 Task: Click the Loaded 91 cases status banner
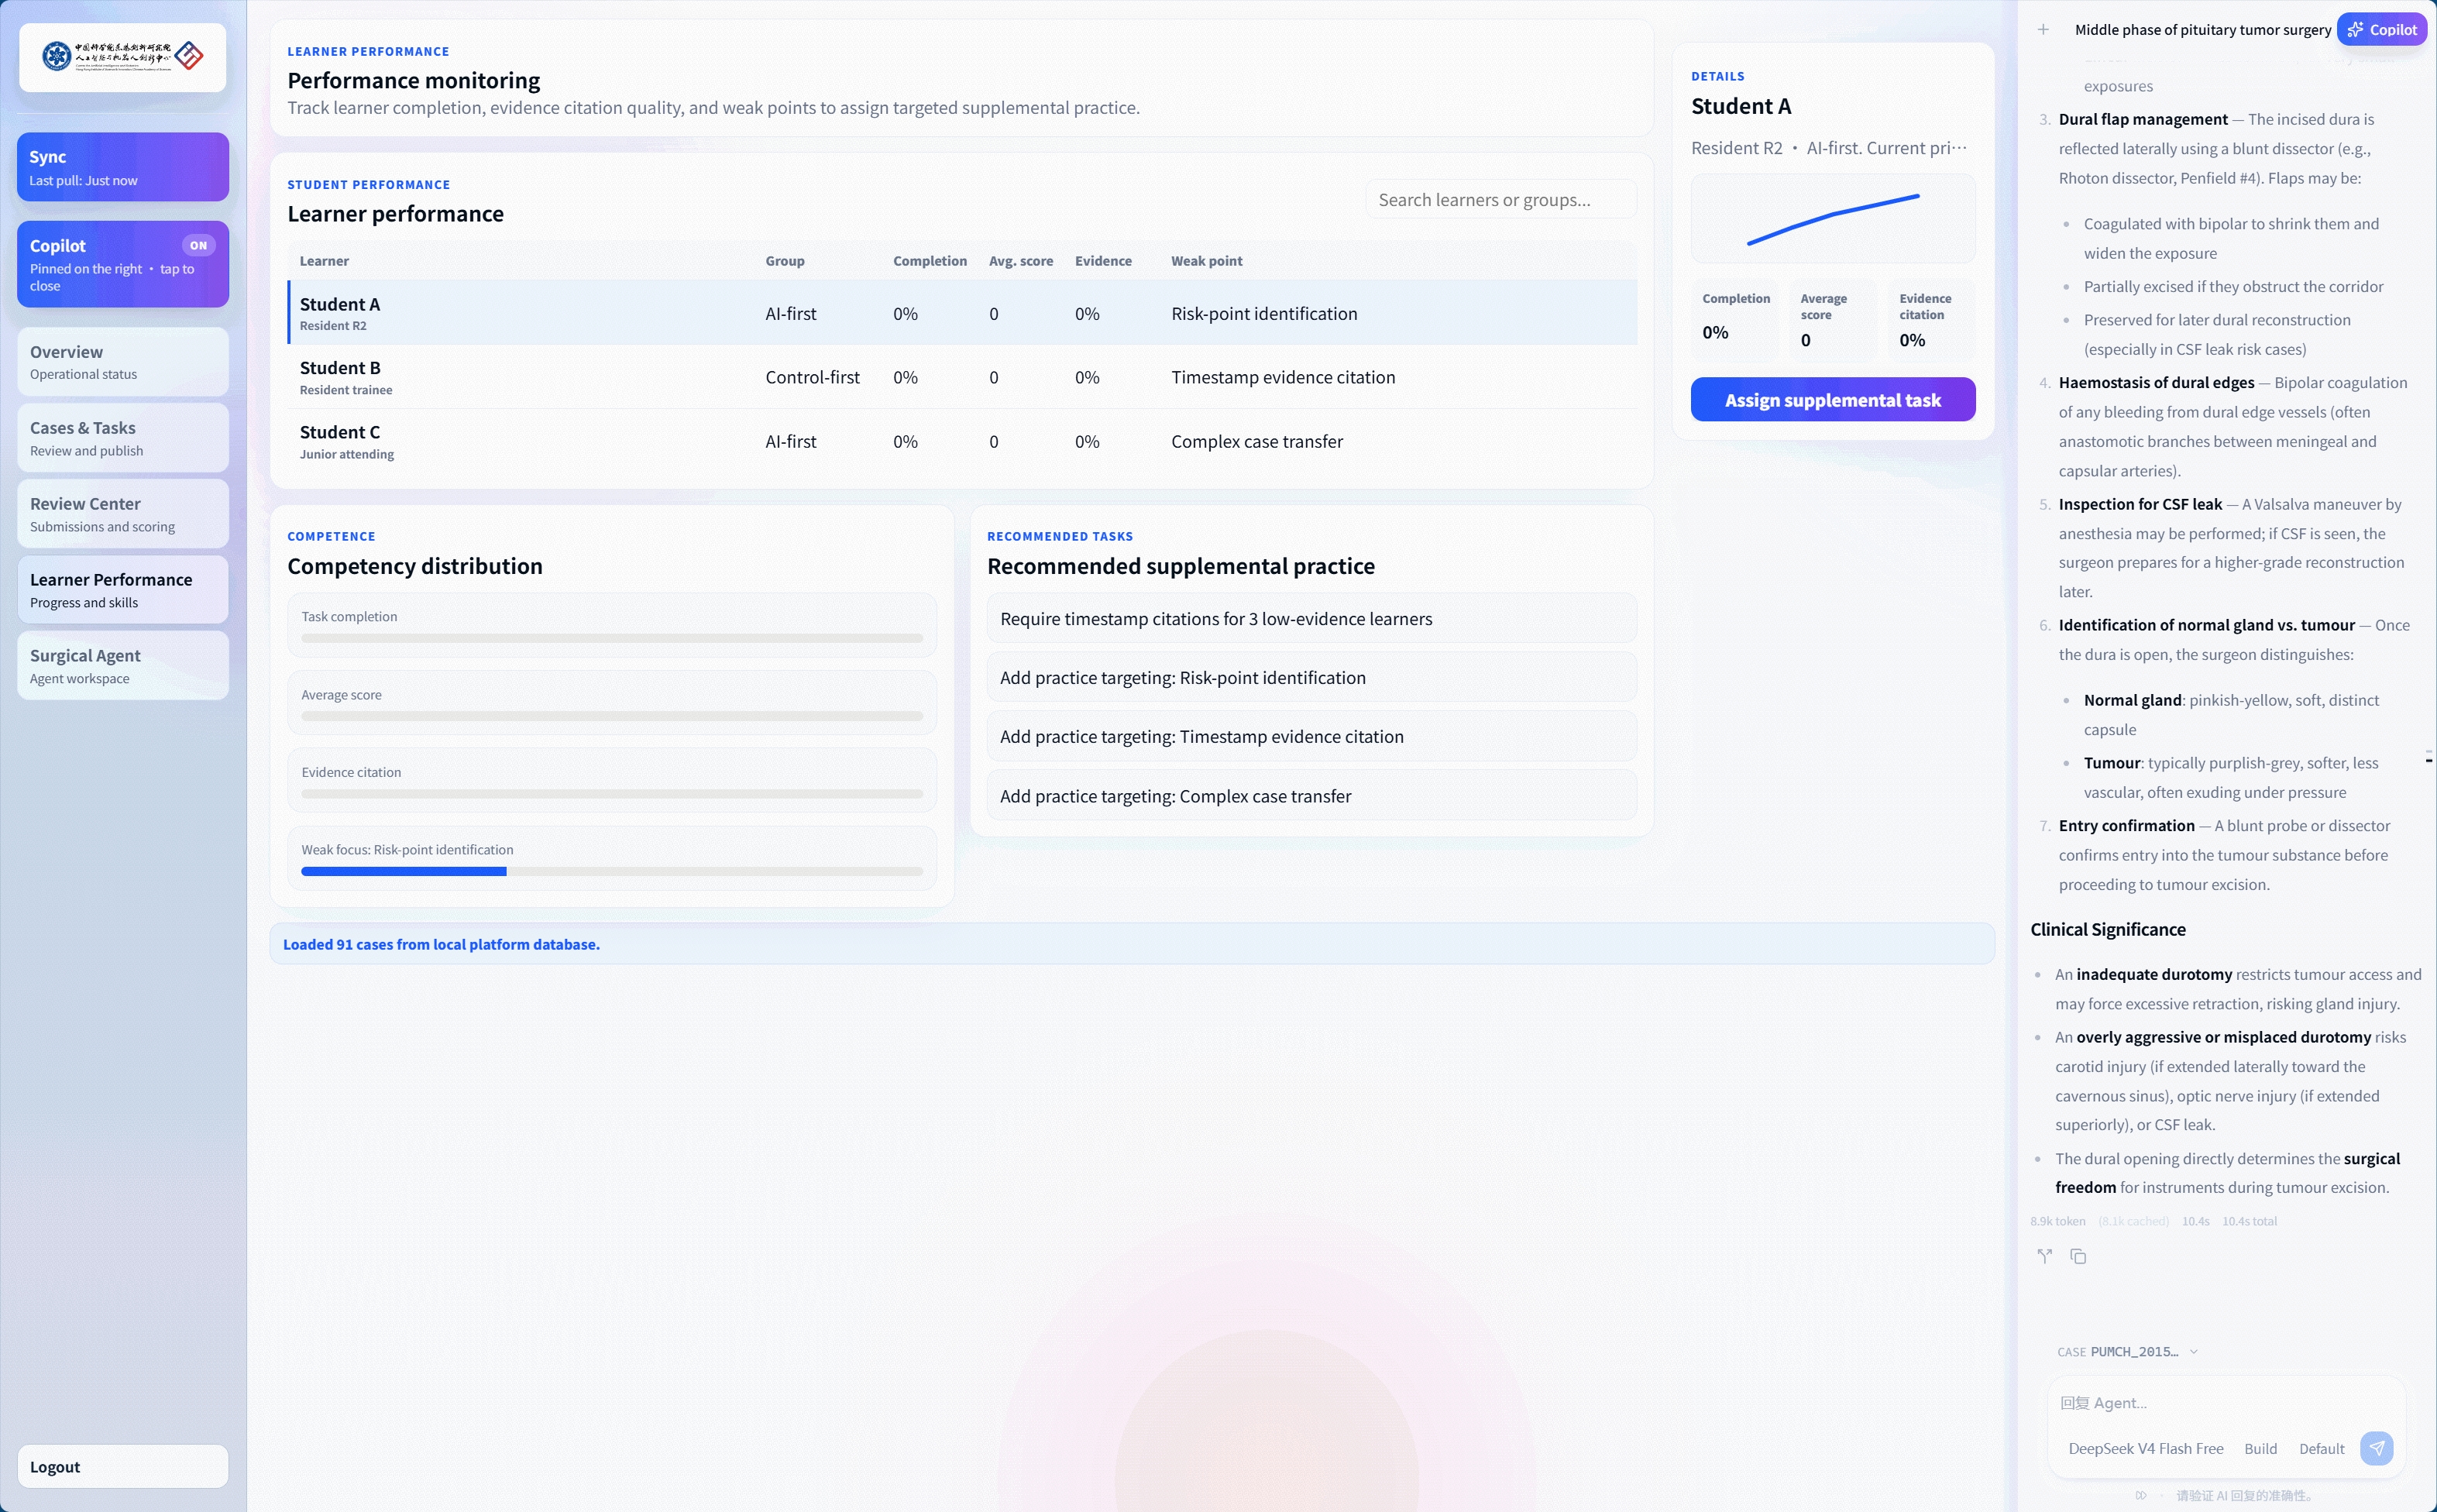click(x=1131, y=944)
